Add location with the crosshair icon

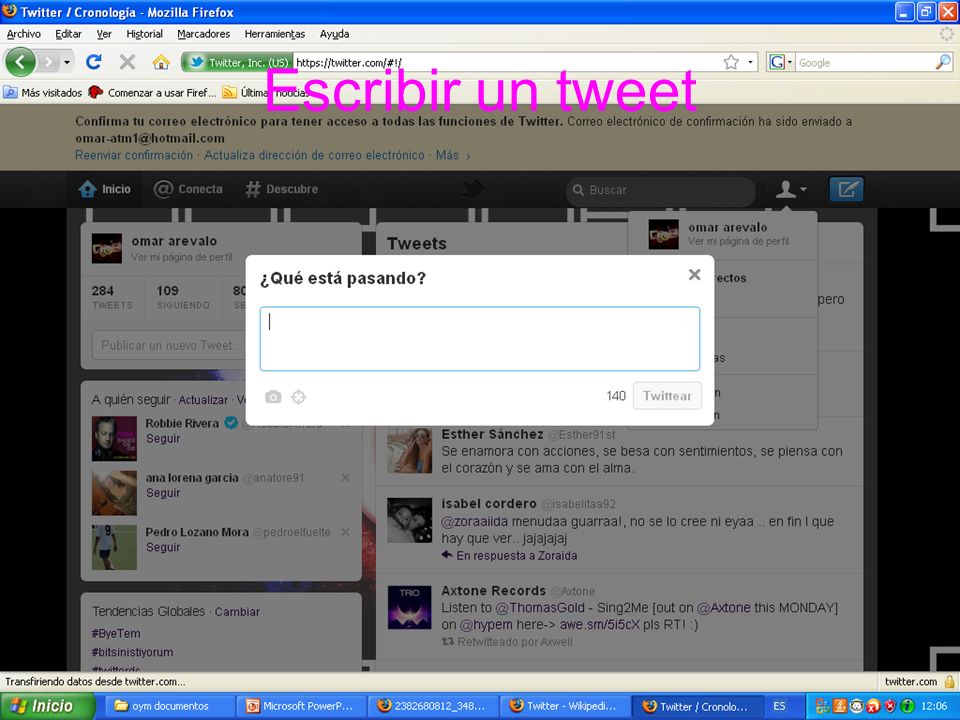(299, 397)
